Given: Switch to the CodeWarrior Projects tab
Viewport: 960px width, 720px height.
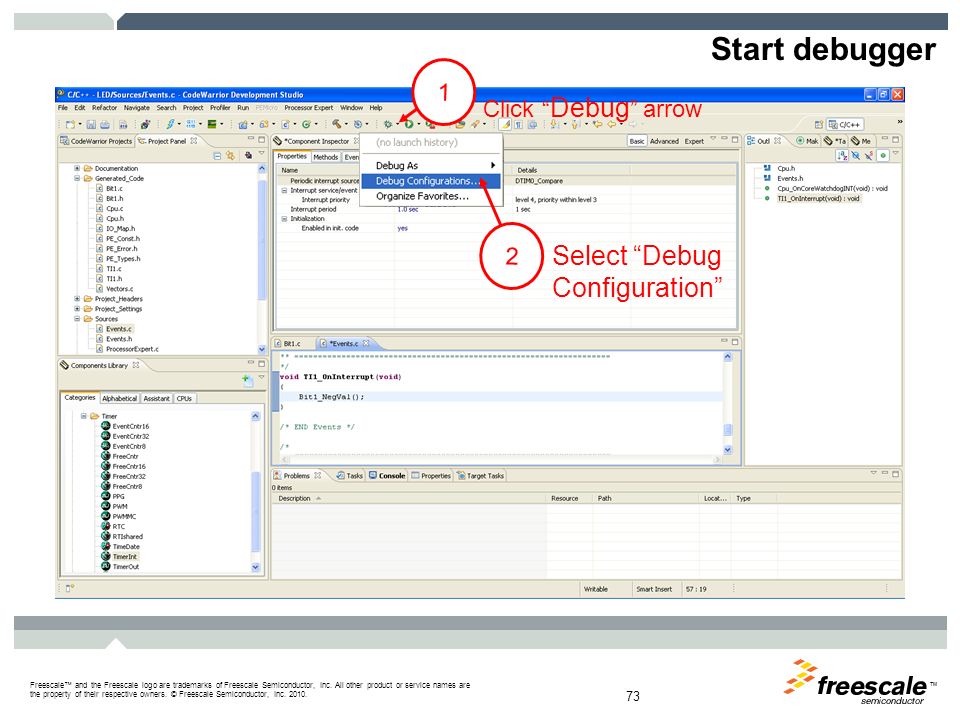Looking at the screenshot, I should pyautogui.click(x=96, y=141).
